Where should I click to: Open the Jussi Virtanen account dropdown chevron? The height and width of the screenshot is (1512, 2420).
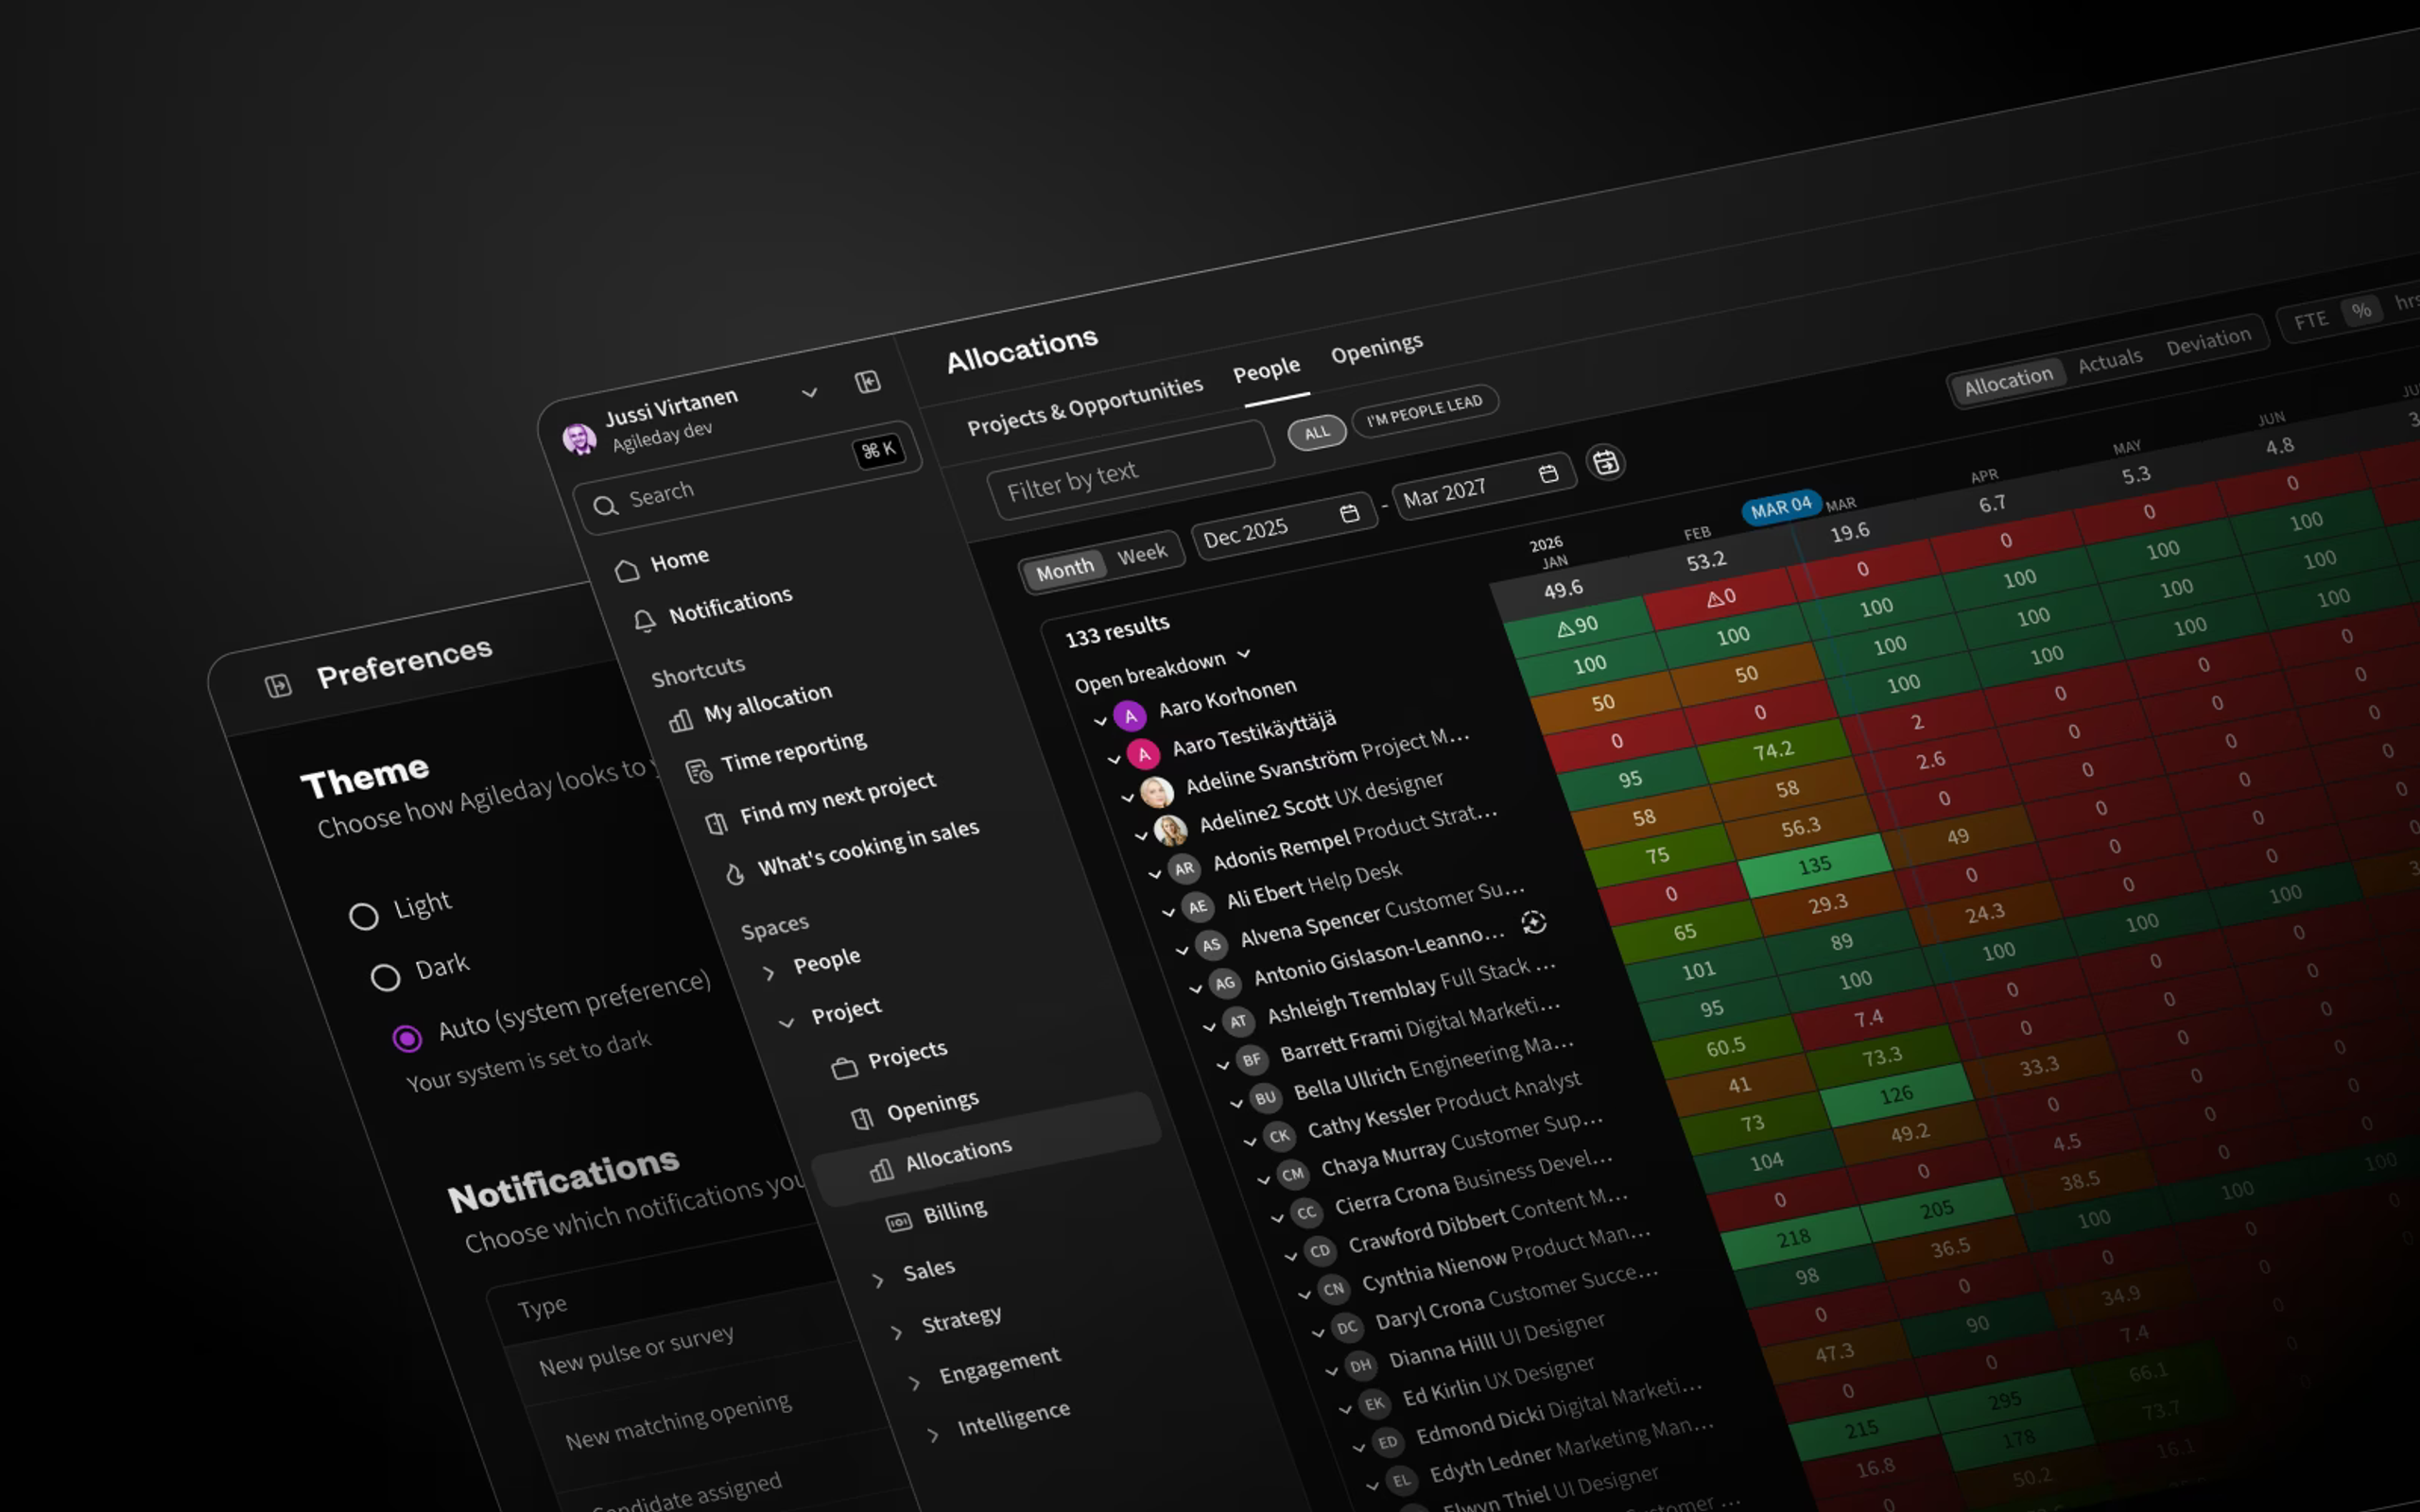pyautogui.click(x=809, y=393)
